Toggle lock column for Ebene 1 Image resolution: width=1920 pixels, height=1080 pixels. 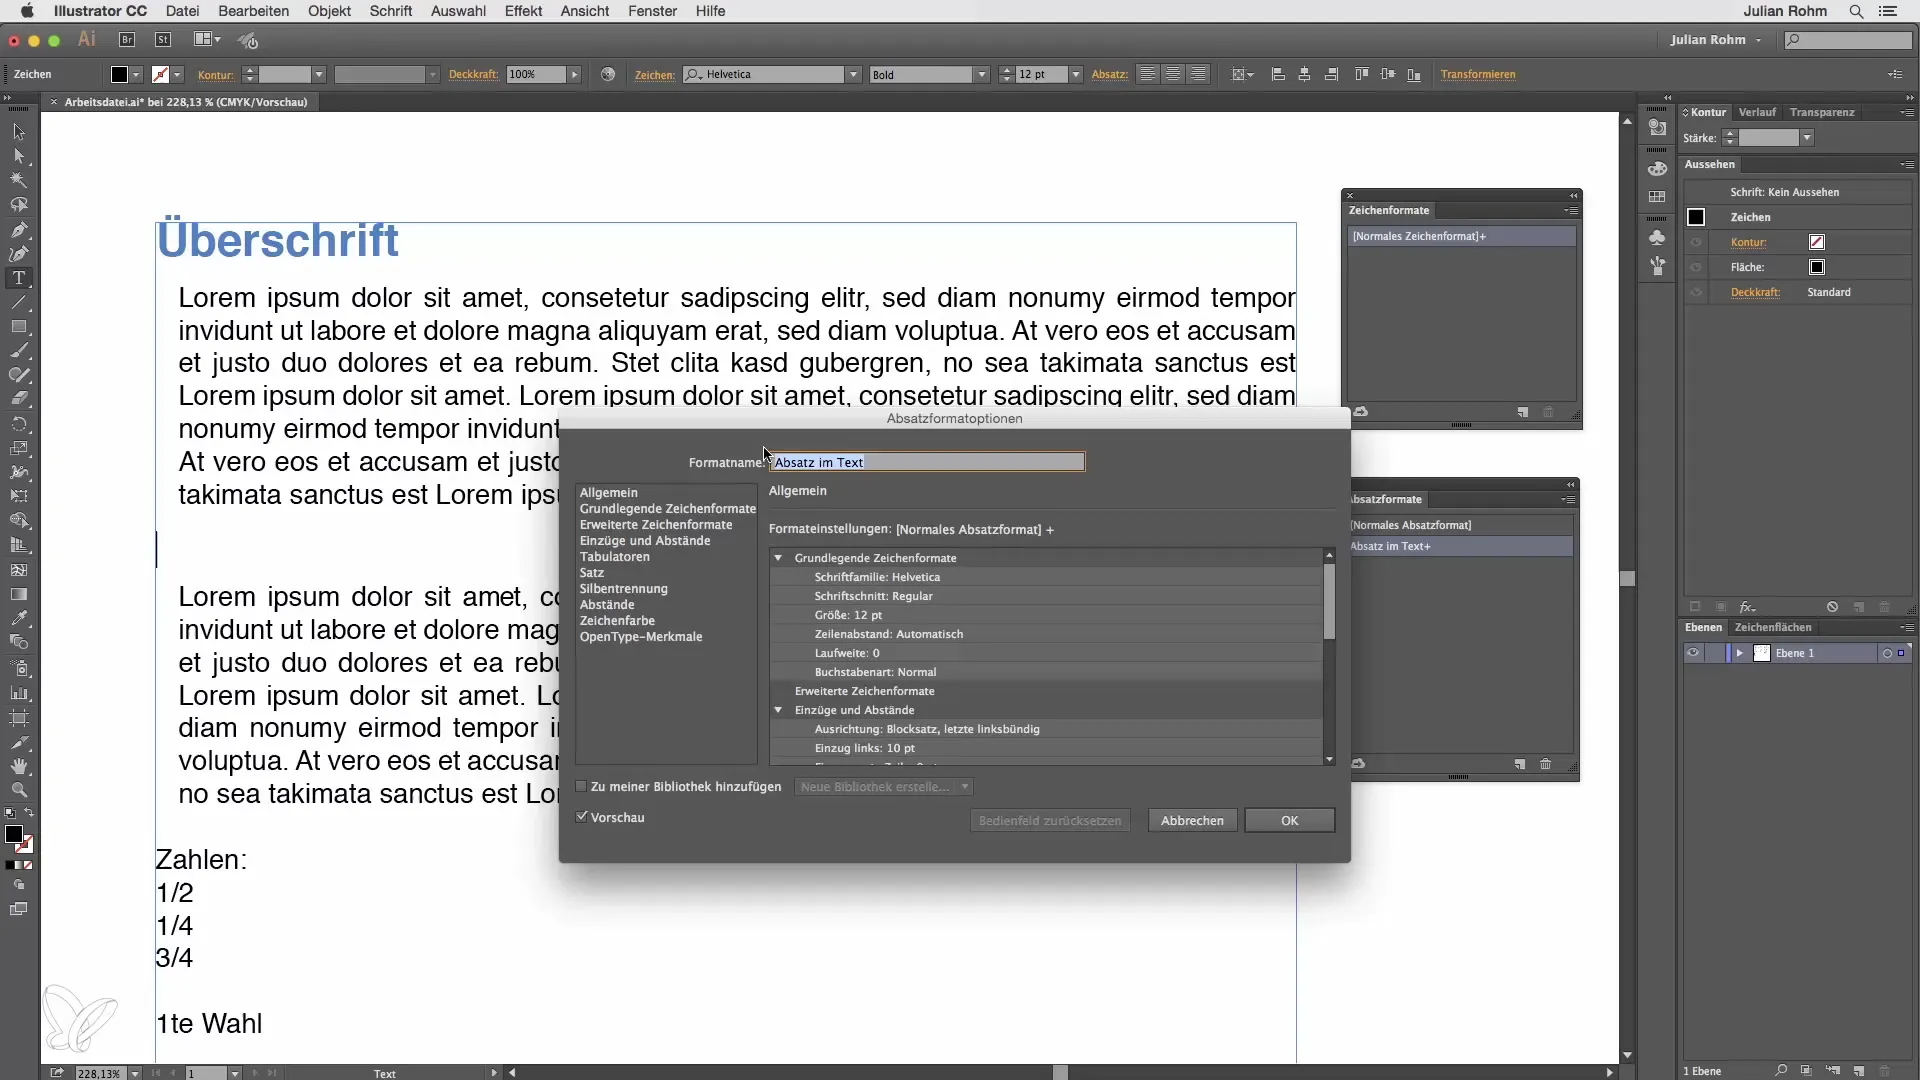pos(1716,653)
